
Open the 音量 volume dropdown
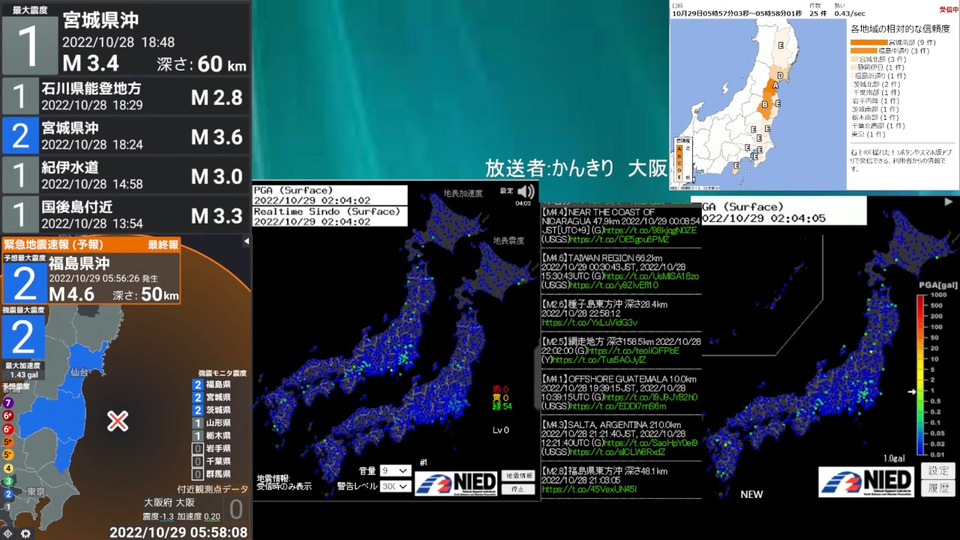395,470
